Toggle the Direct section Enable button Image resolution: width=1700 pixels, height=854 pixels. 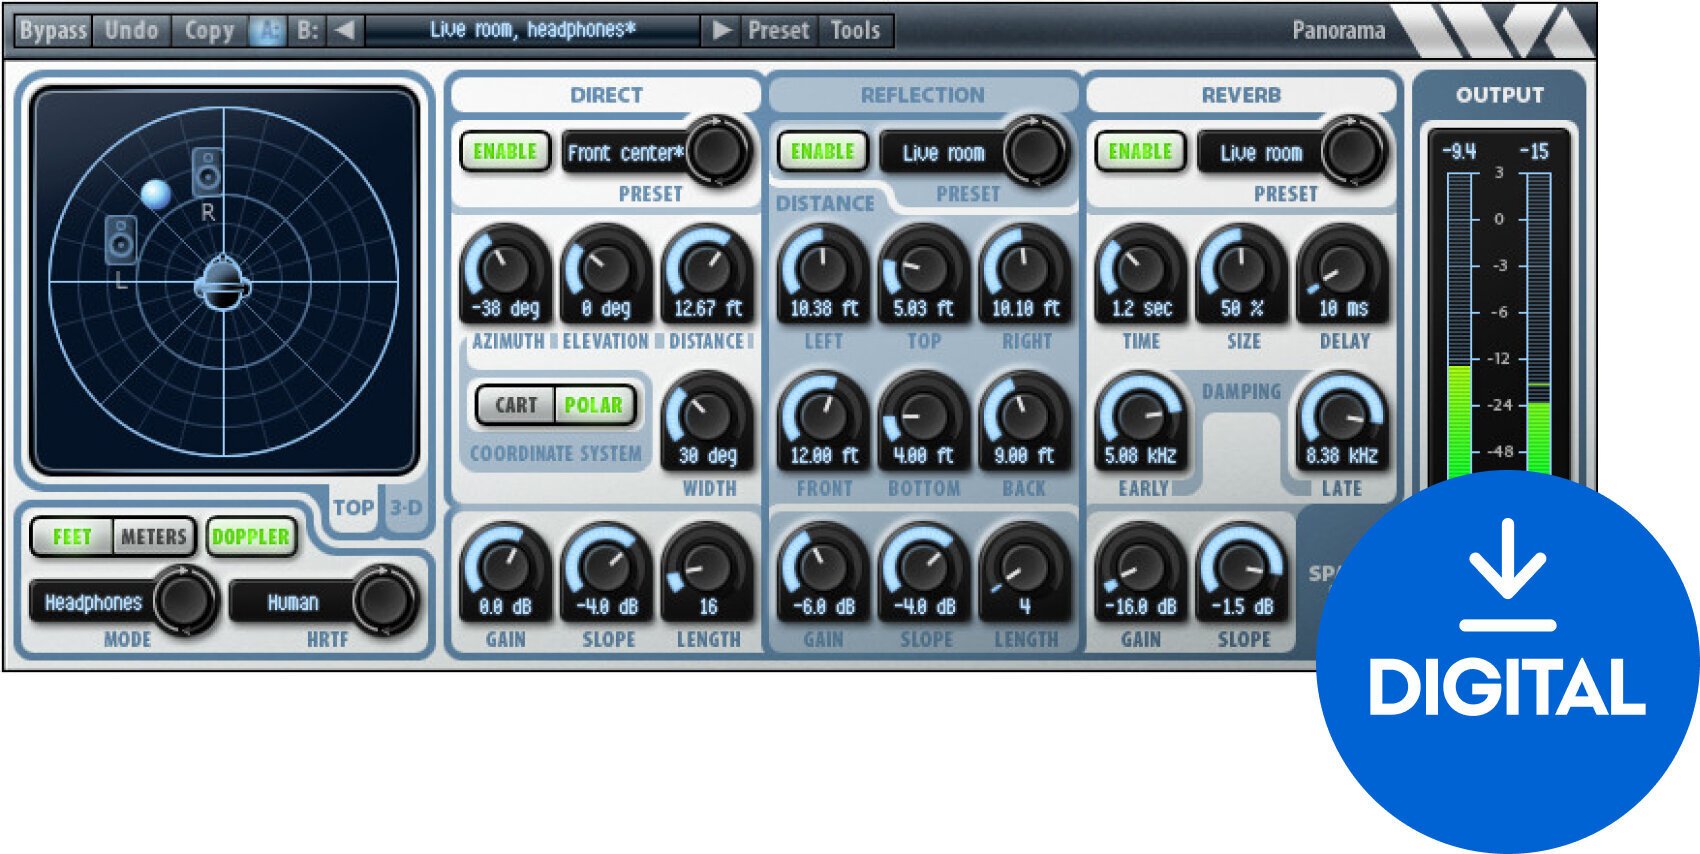click(505, 152)
